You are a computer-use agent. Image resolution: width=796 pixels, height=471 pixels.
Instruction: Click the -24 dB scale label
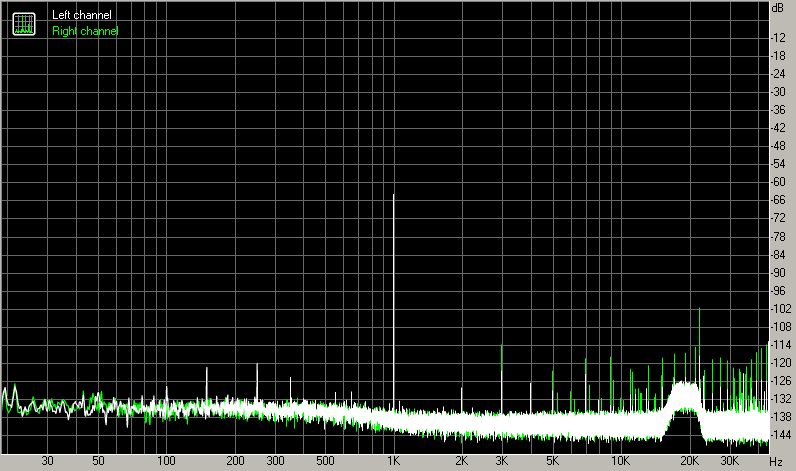(x=778, y=74)
